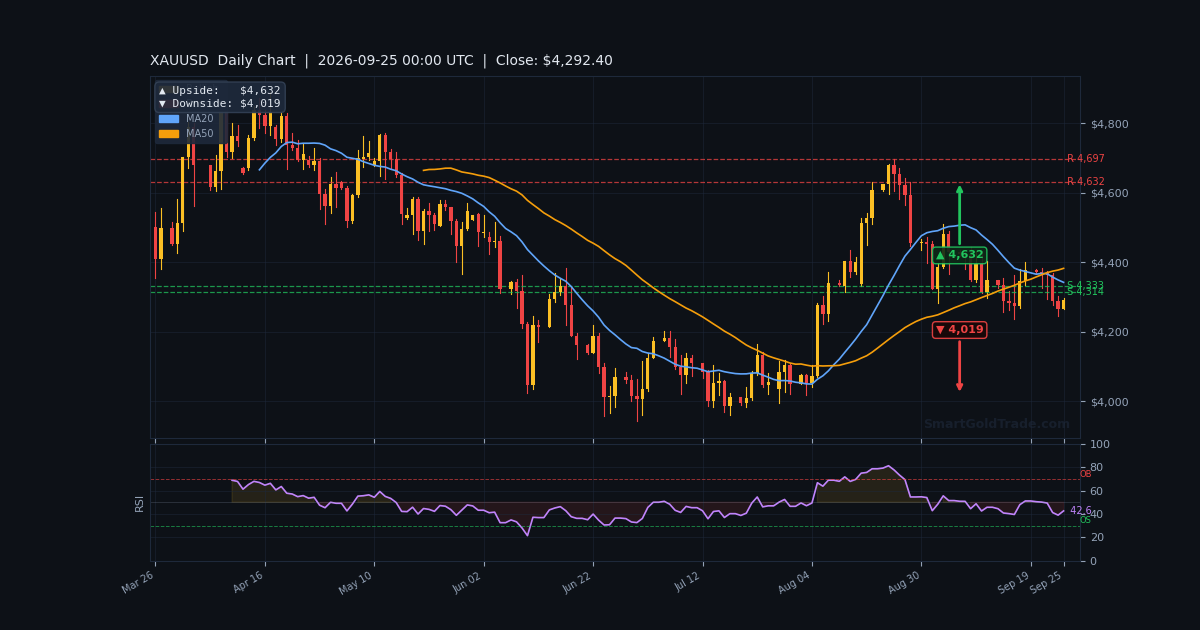
Task: Click the 'Sep 19' date label
Action: tap(1014, 583)
